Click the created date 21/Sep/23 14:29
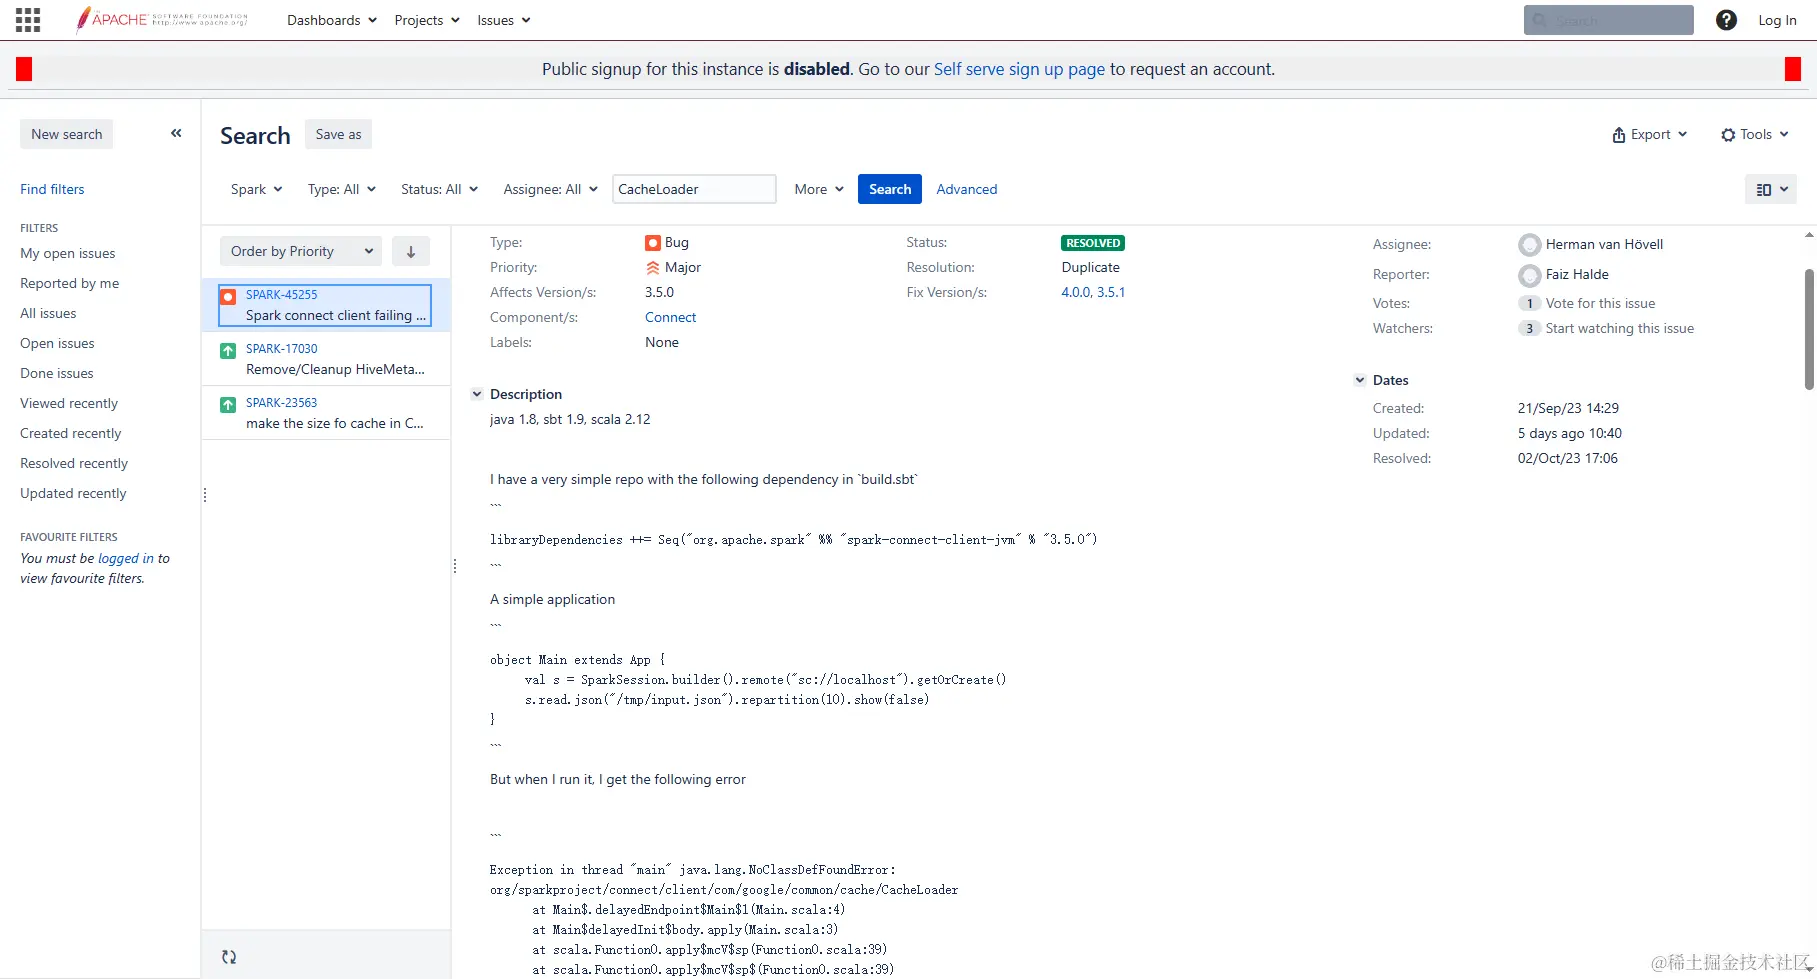Screen dimensions: 1817x979 click(x=1568, y=408)
